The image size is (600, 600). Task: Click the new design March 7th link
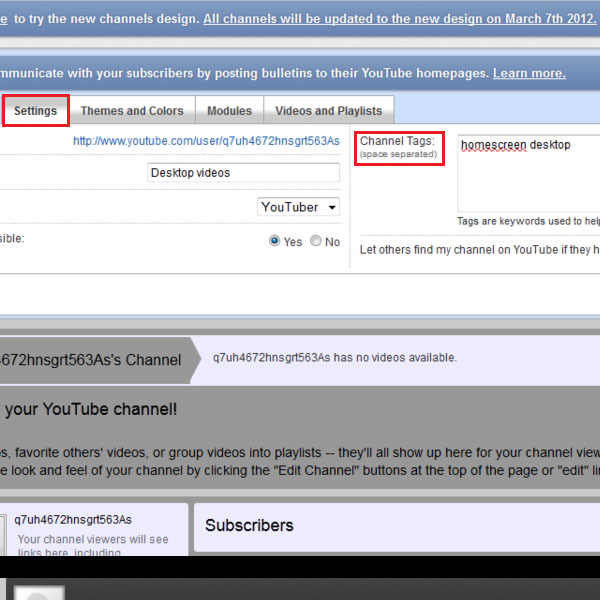point(400,19)
